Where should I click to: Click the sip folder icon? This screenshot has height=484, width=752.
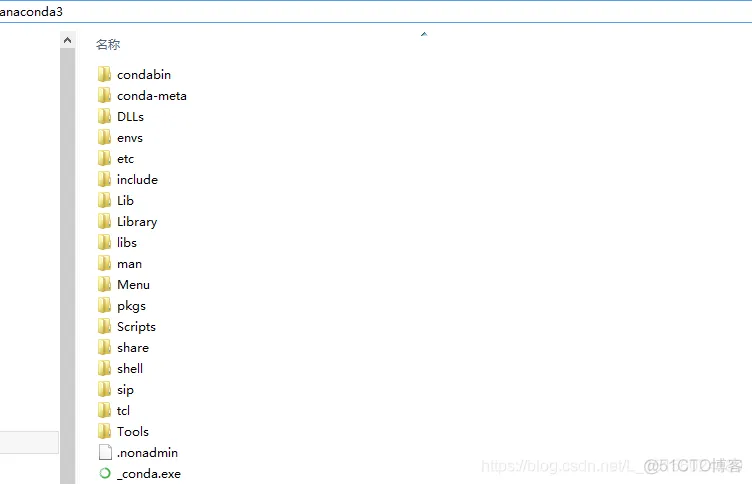104,390
